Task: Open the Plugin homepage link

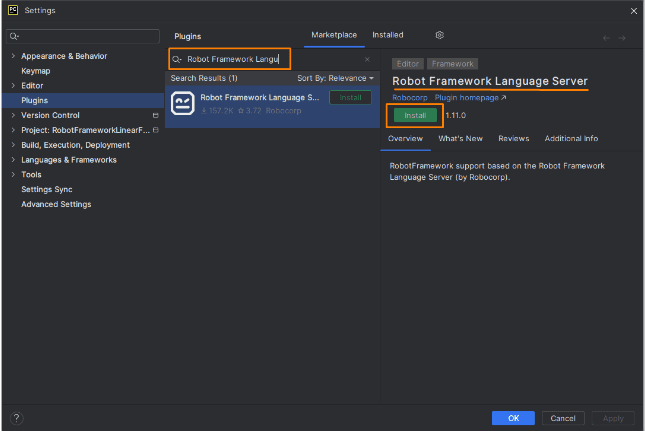Action: click(470, 98)
